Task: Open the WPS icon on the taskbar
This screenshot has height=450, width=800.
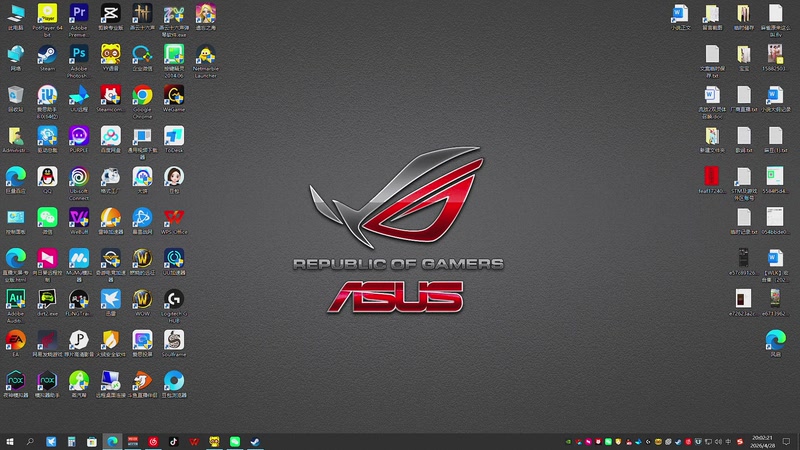Action: (194, 442)
